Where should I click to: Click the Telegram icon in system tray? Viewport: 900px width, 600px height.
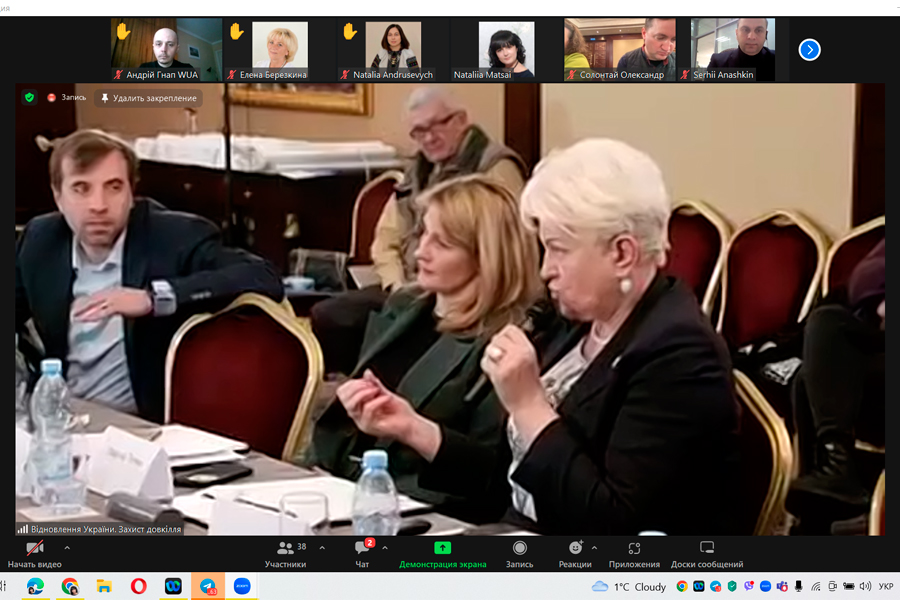coord(715,586)
